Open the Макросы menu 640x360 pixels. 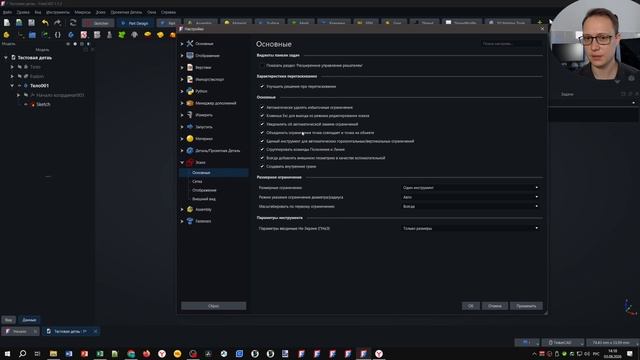pyautogui.click(x=82, y=12)
